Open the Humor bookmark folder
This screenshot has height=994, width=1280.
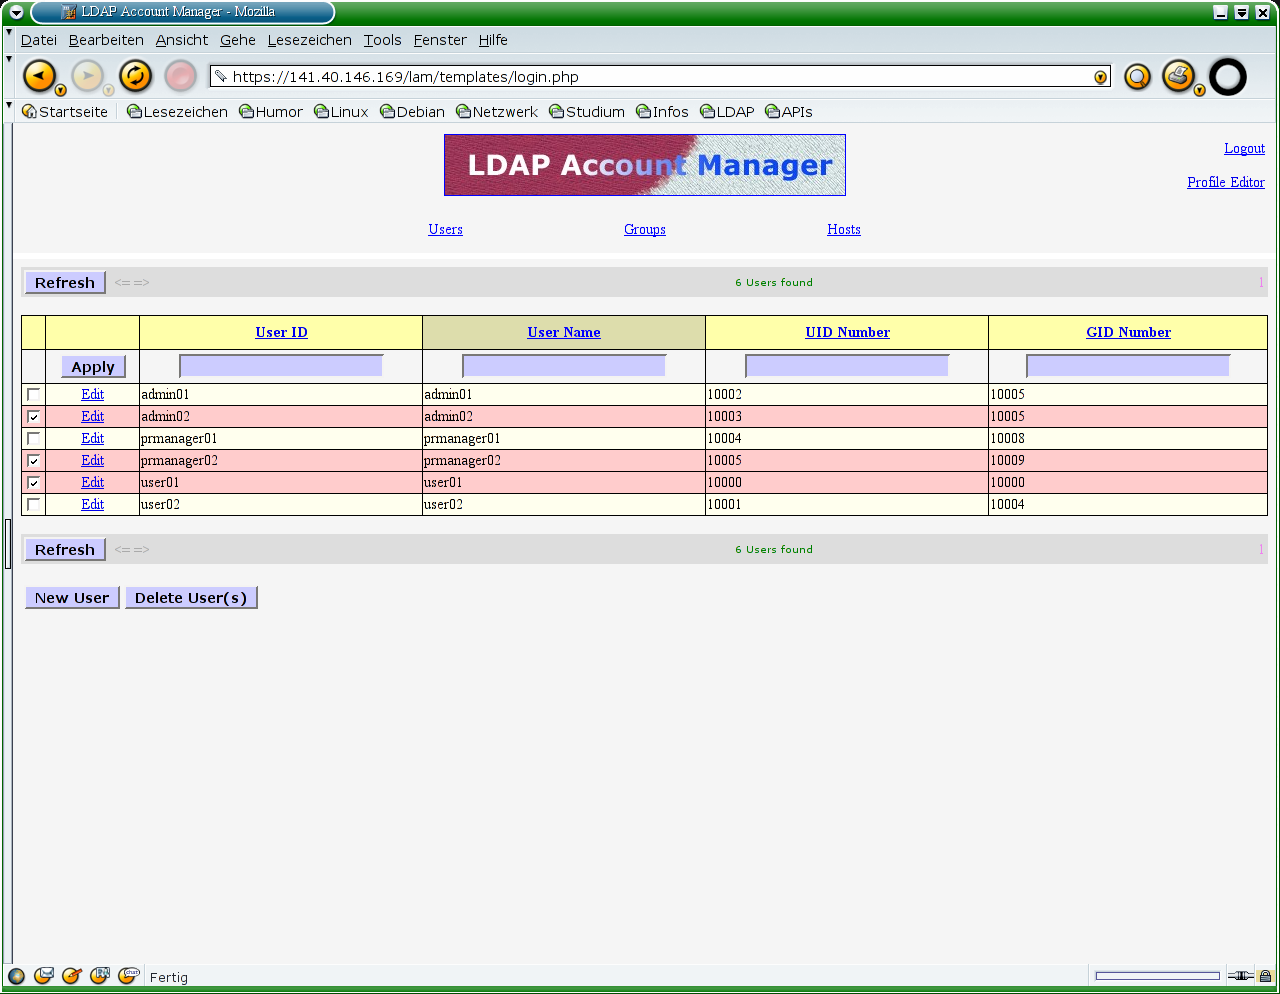(x=271, y=112)
